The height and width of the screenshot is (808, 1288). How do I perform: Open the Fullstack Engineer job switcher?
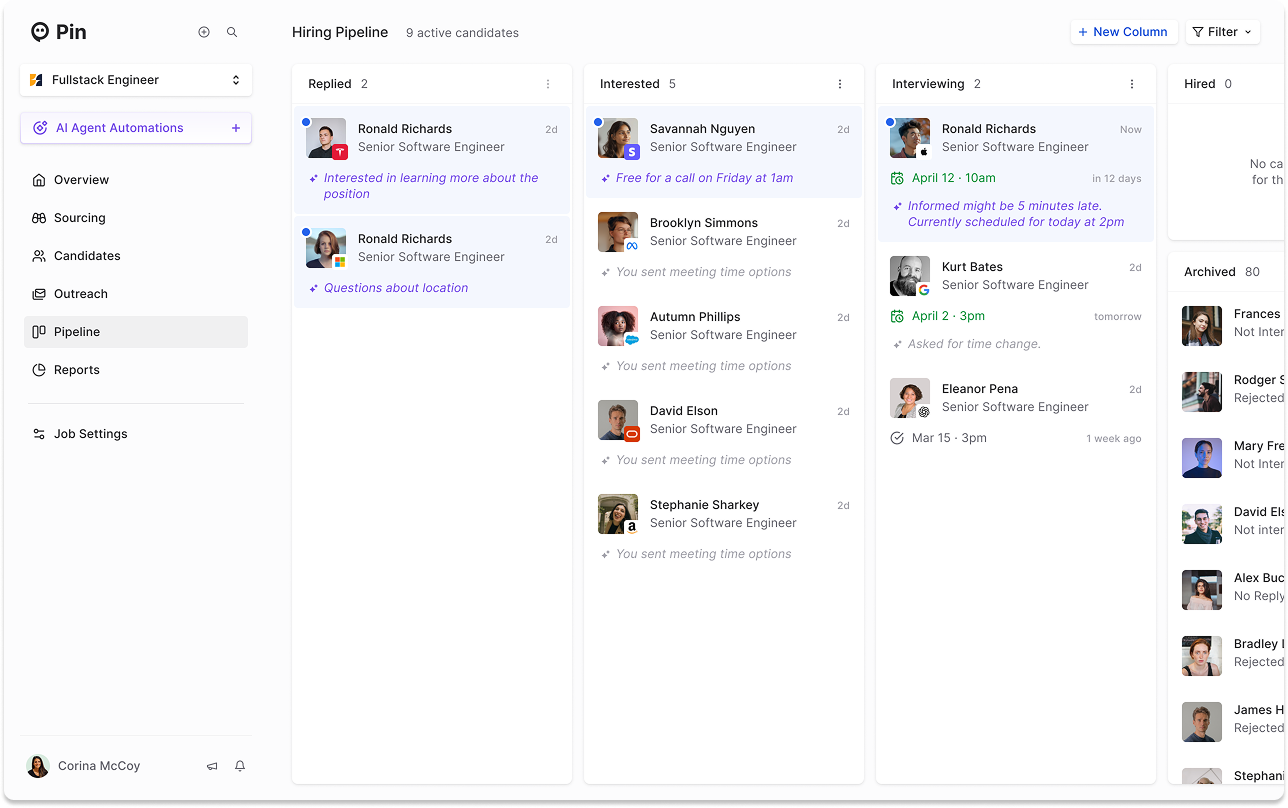[x=135, y=79]
